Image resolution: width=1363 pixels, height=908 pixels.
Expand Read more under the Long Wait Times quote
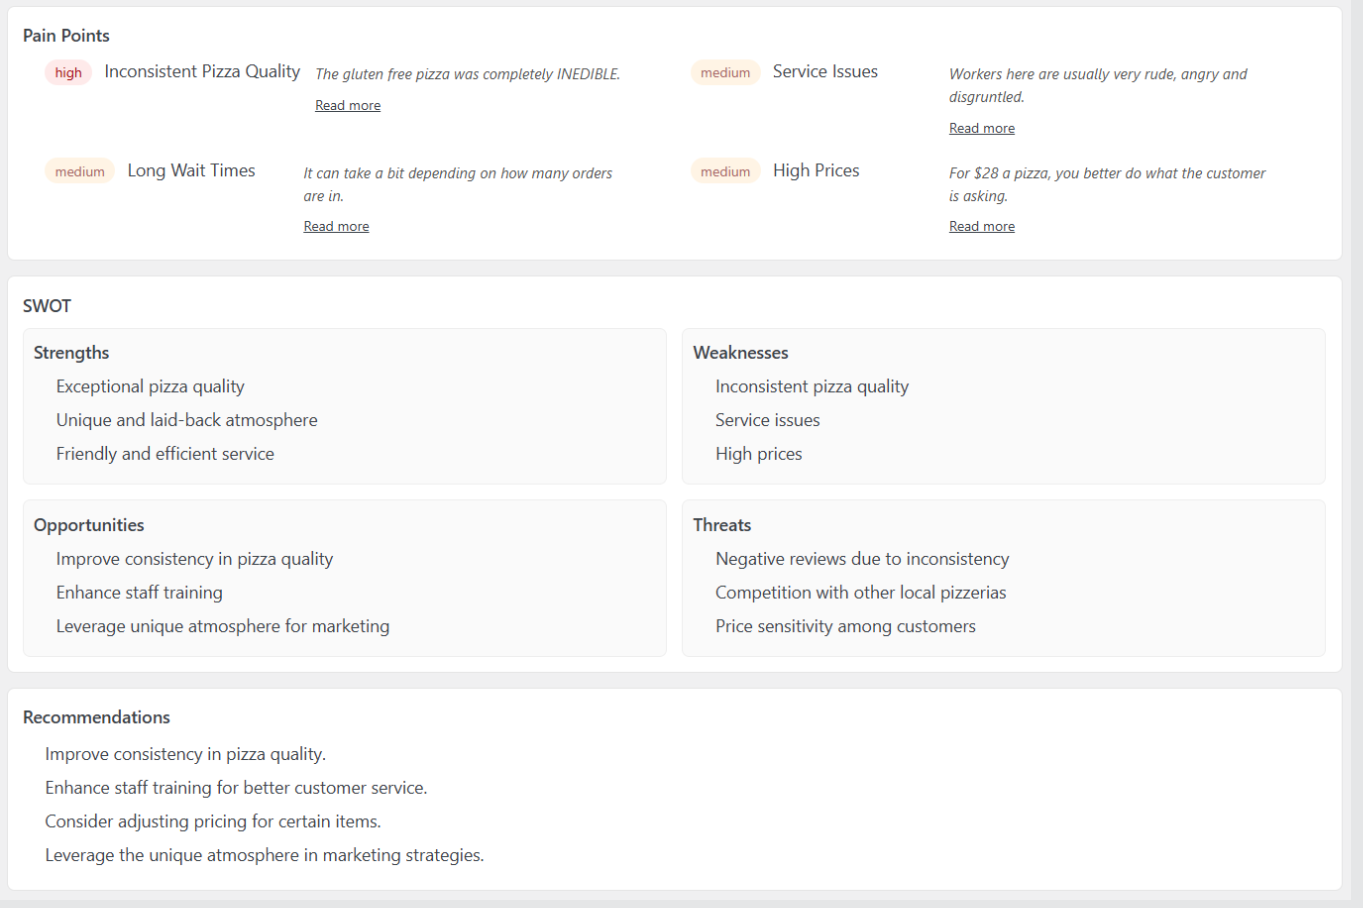click(x=336, y=226)
